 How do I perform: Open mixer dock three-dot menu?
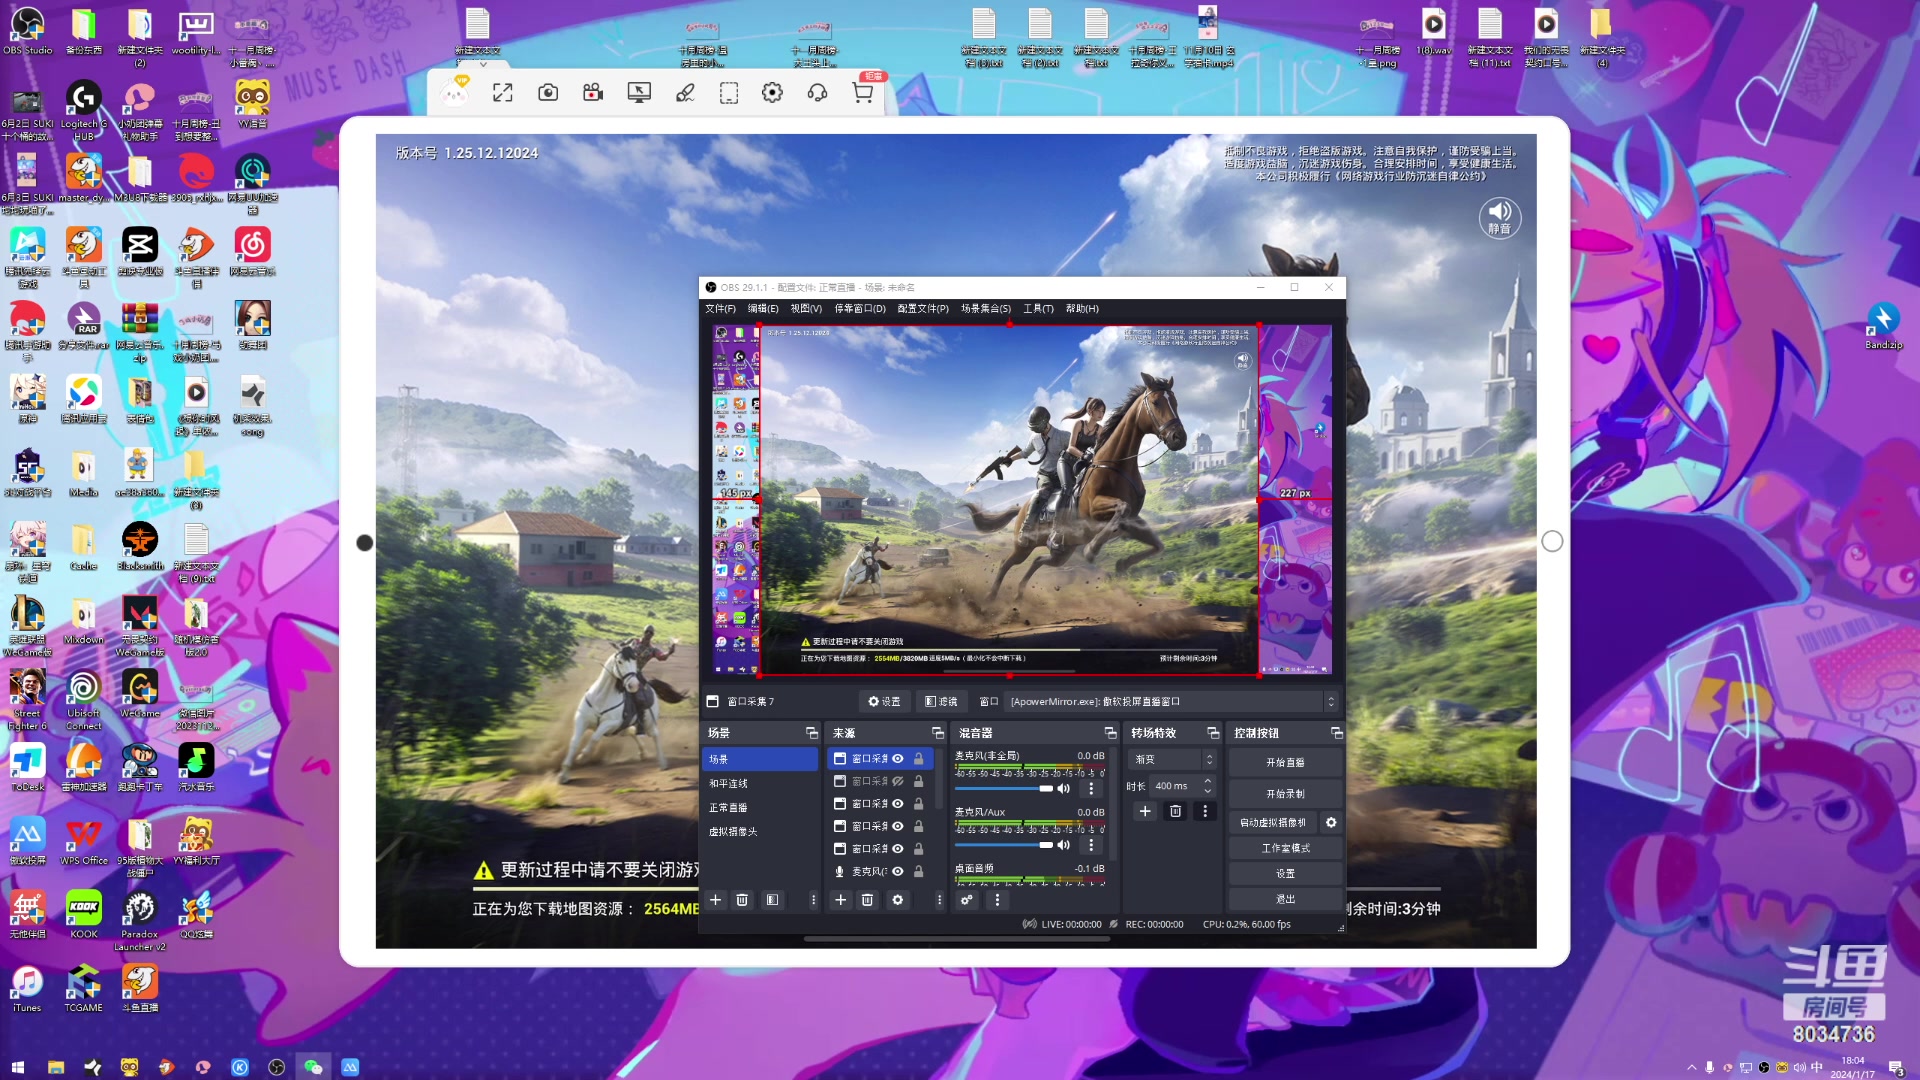coord(997,900)
